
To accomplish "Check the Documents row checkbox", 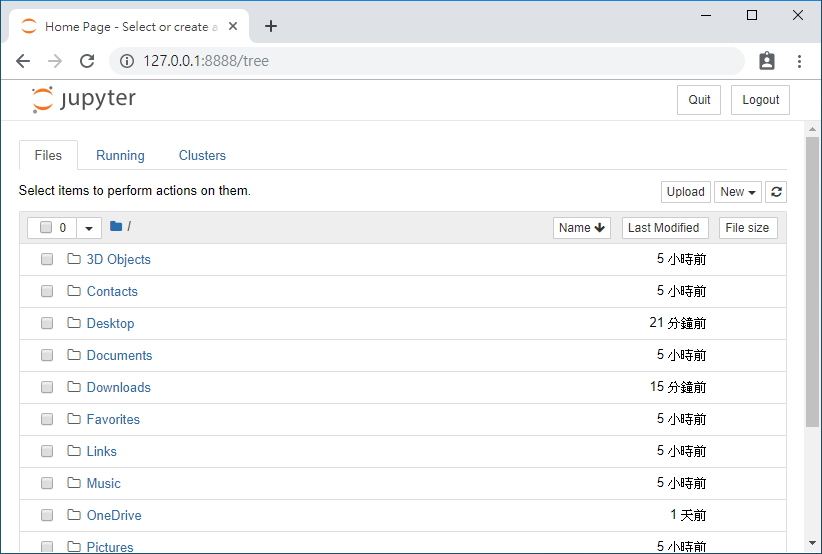I will tap(47, 355).
